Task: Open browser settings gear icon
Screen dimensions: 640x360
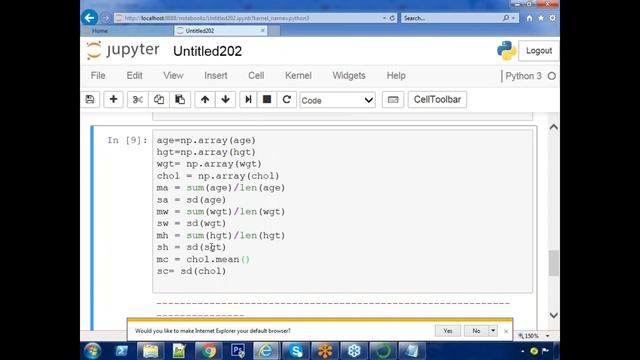Action: 552,18
